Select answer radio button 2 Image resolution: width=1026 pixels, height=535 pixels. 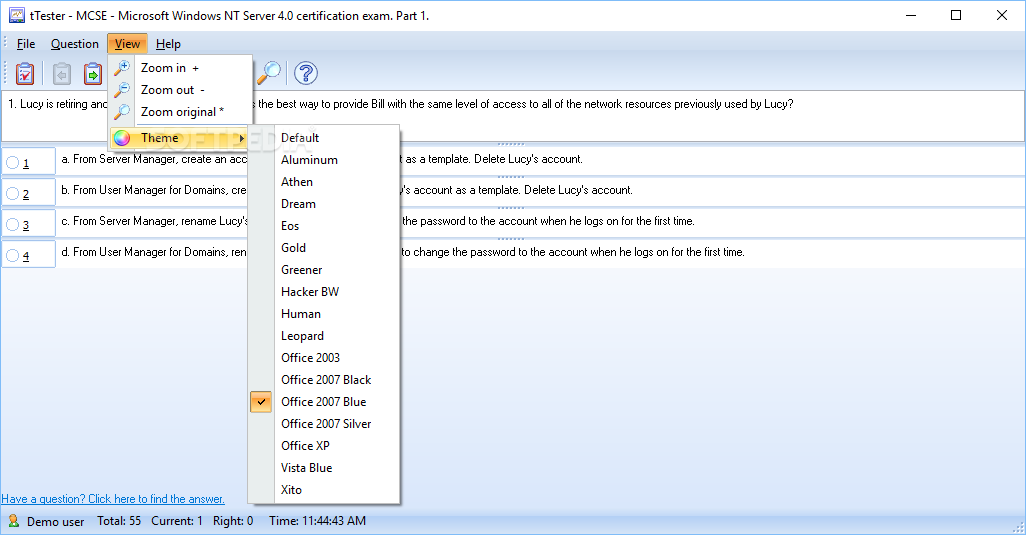[12, 193]
